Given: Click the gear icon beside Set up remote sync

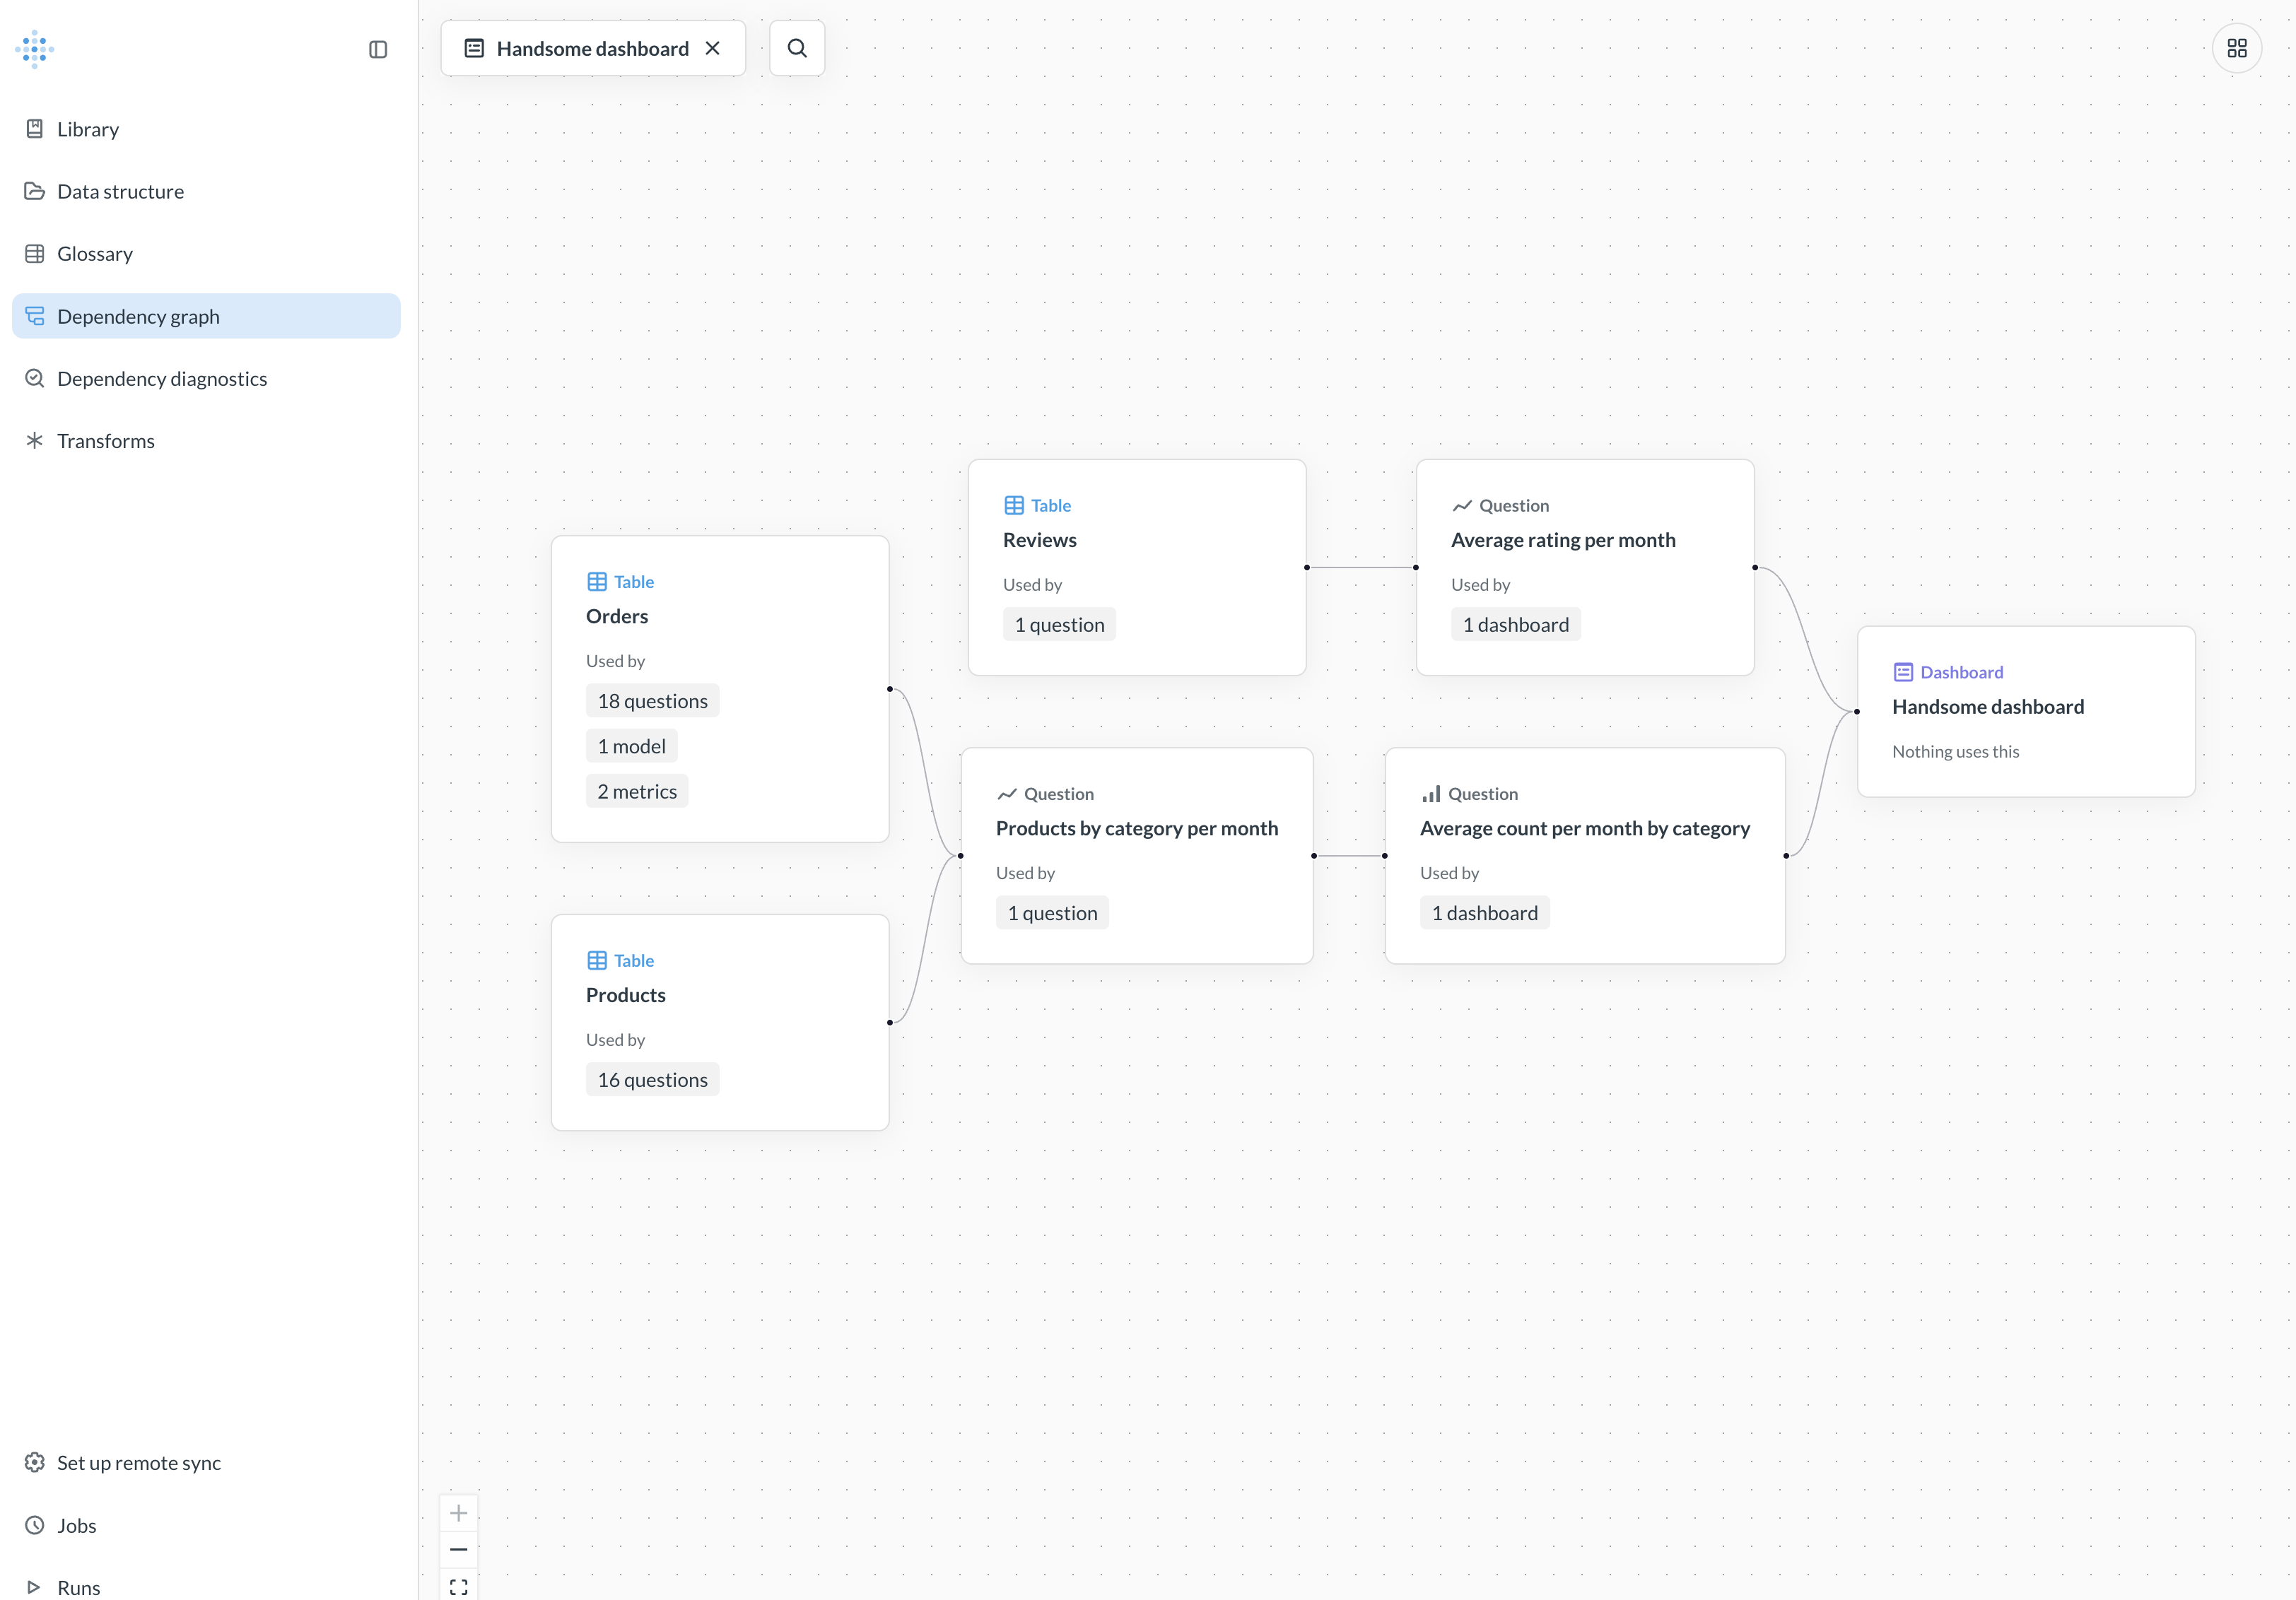Looking at the screenshot, I should 34,1462.
